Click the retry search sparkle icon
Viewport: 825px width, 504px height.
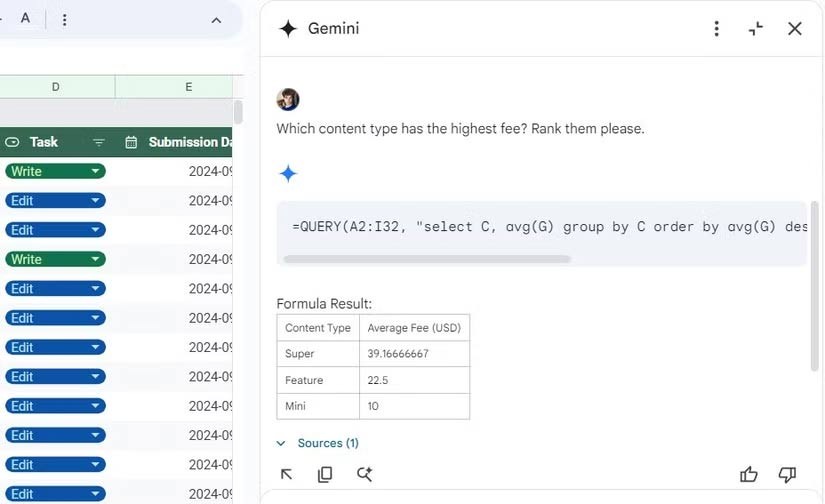click(364, 475)
